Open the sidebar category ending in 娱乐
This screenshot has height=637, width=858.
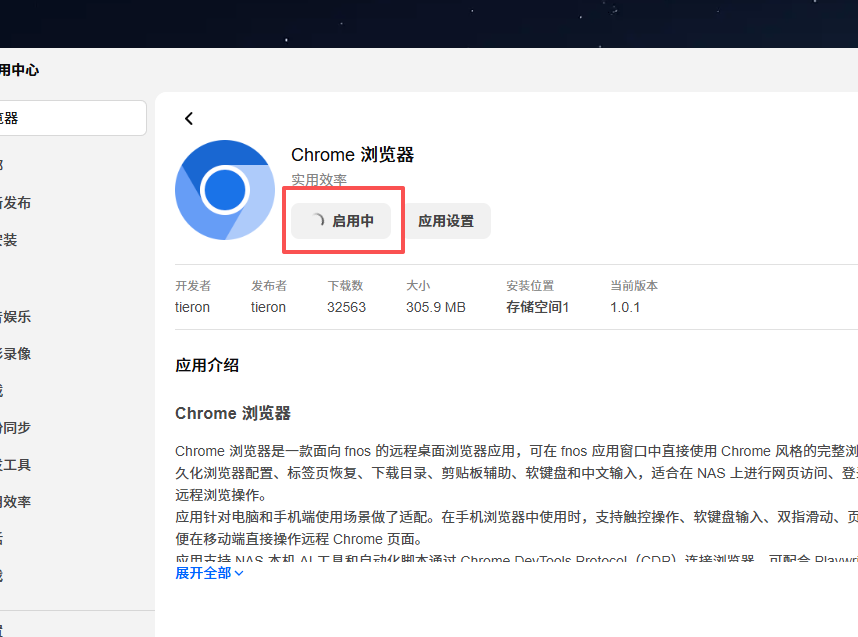tap(15, 317)
